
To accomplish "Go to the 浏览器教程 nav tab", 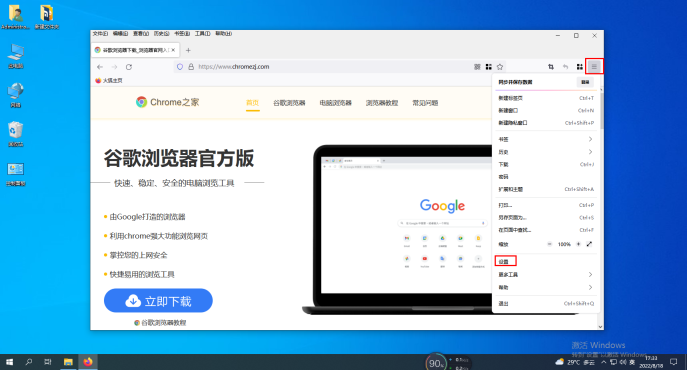I will [382, 103].
